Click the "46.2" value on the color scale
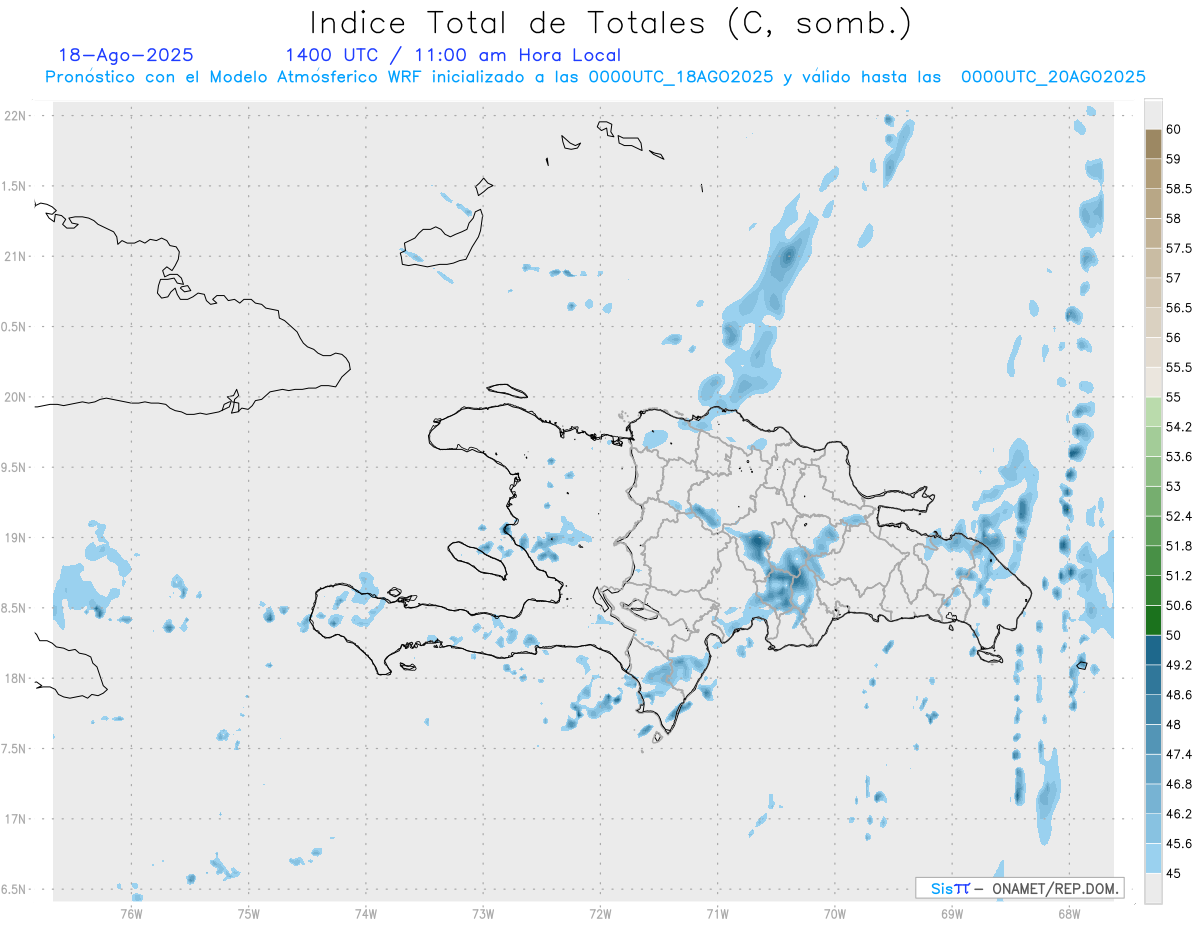 1179,814
